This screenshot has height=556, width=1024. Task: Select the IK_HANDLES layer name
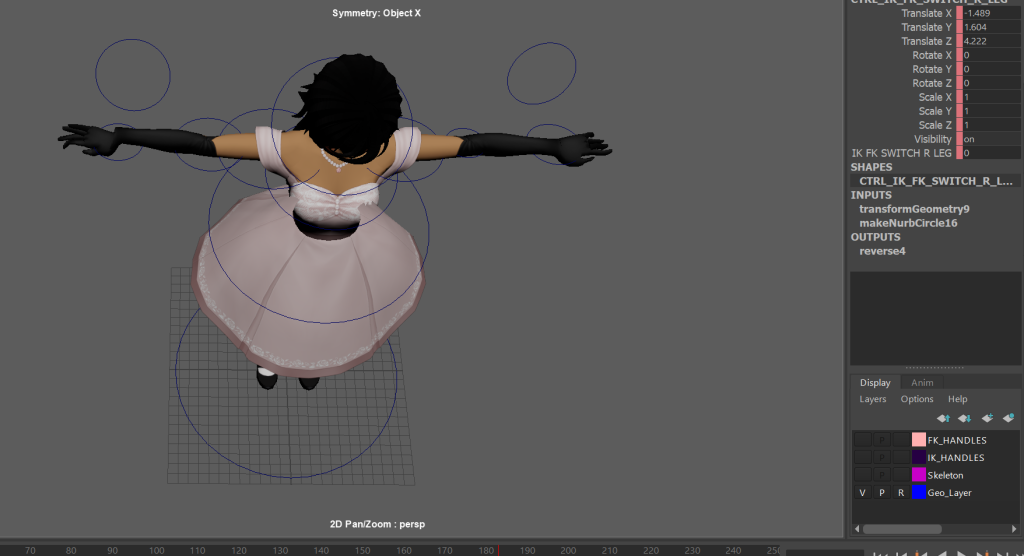point(955,458)
